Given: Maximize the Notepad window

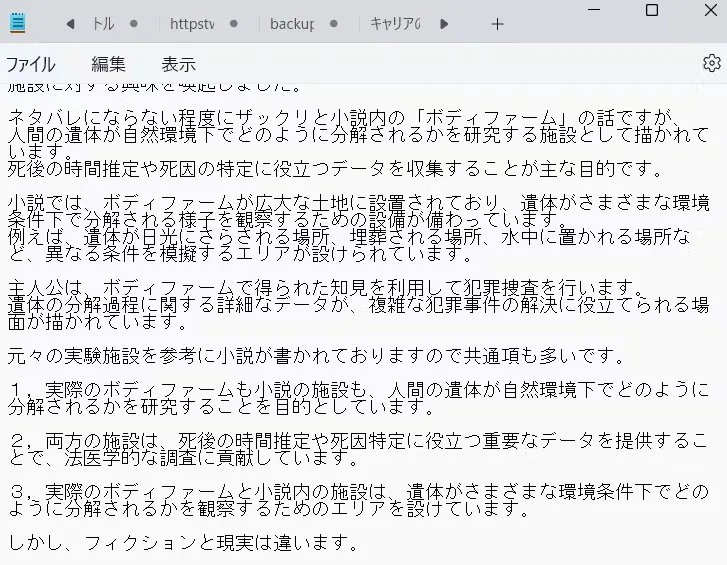Looking at the screenshot, I should point(652,10).
